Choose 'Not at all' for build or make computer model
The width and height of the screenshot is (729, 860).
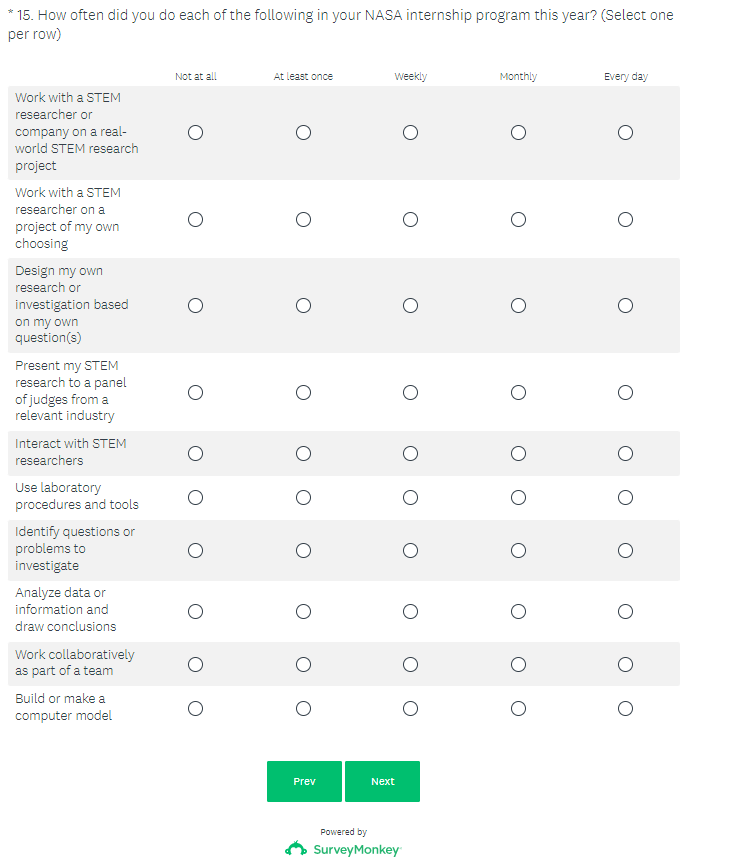(195, 708)
